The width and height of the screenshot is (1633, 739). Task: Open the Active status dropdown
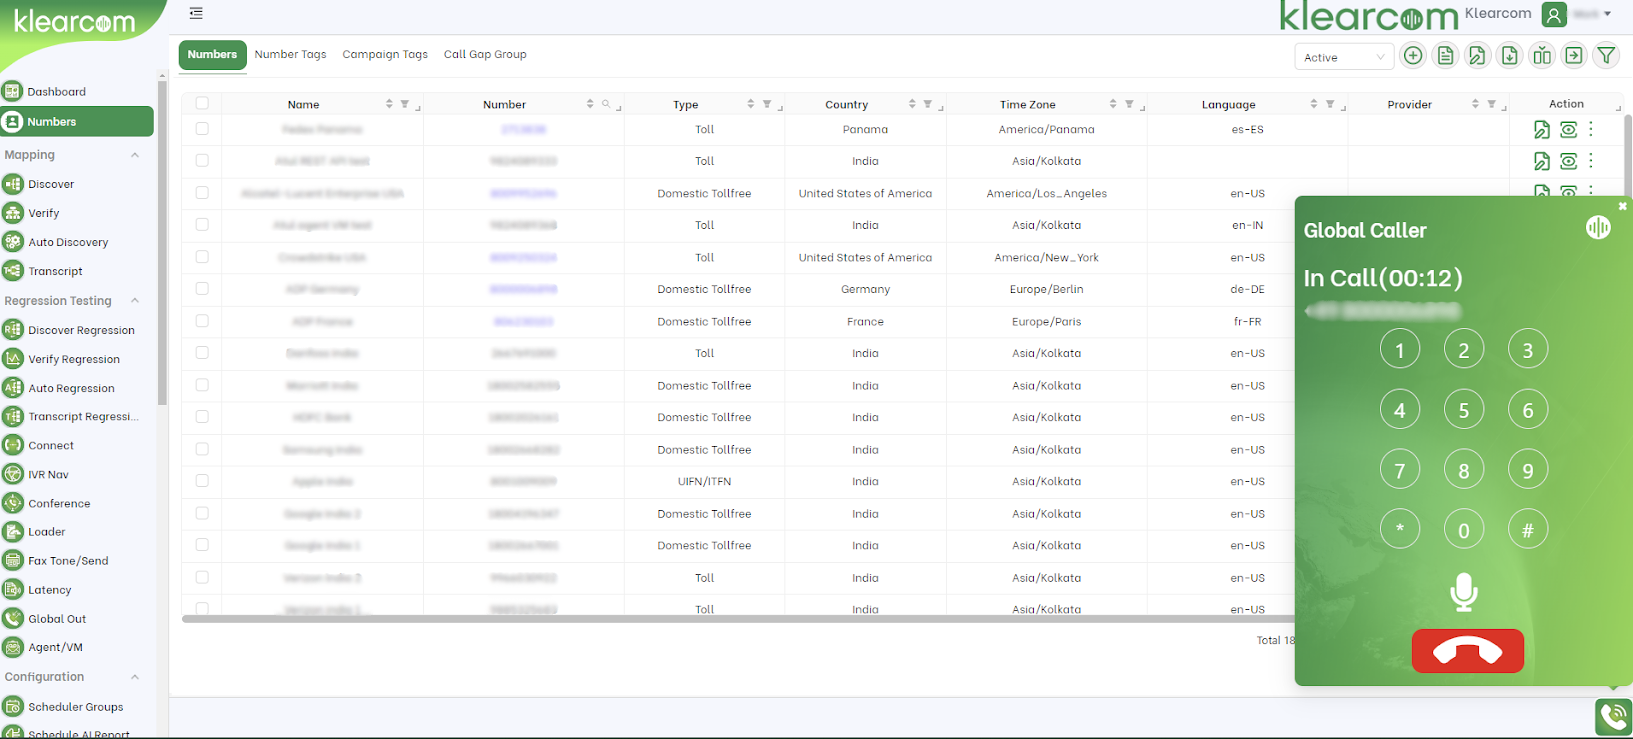coord(1344,57)
